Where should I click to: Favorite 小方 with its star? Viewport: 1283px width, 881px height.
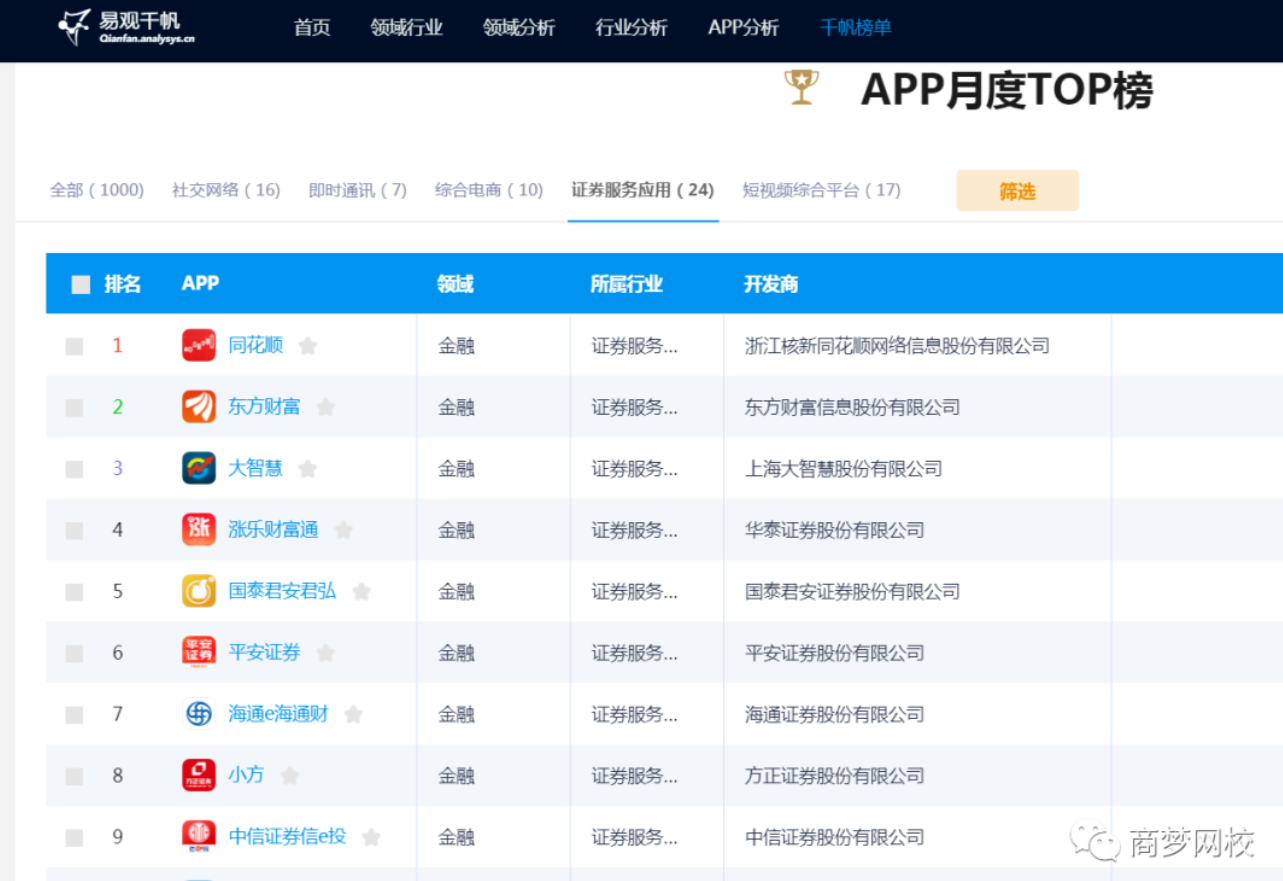point(290,775)
